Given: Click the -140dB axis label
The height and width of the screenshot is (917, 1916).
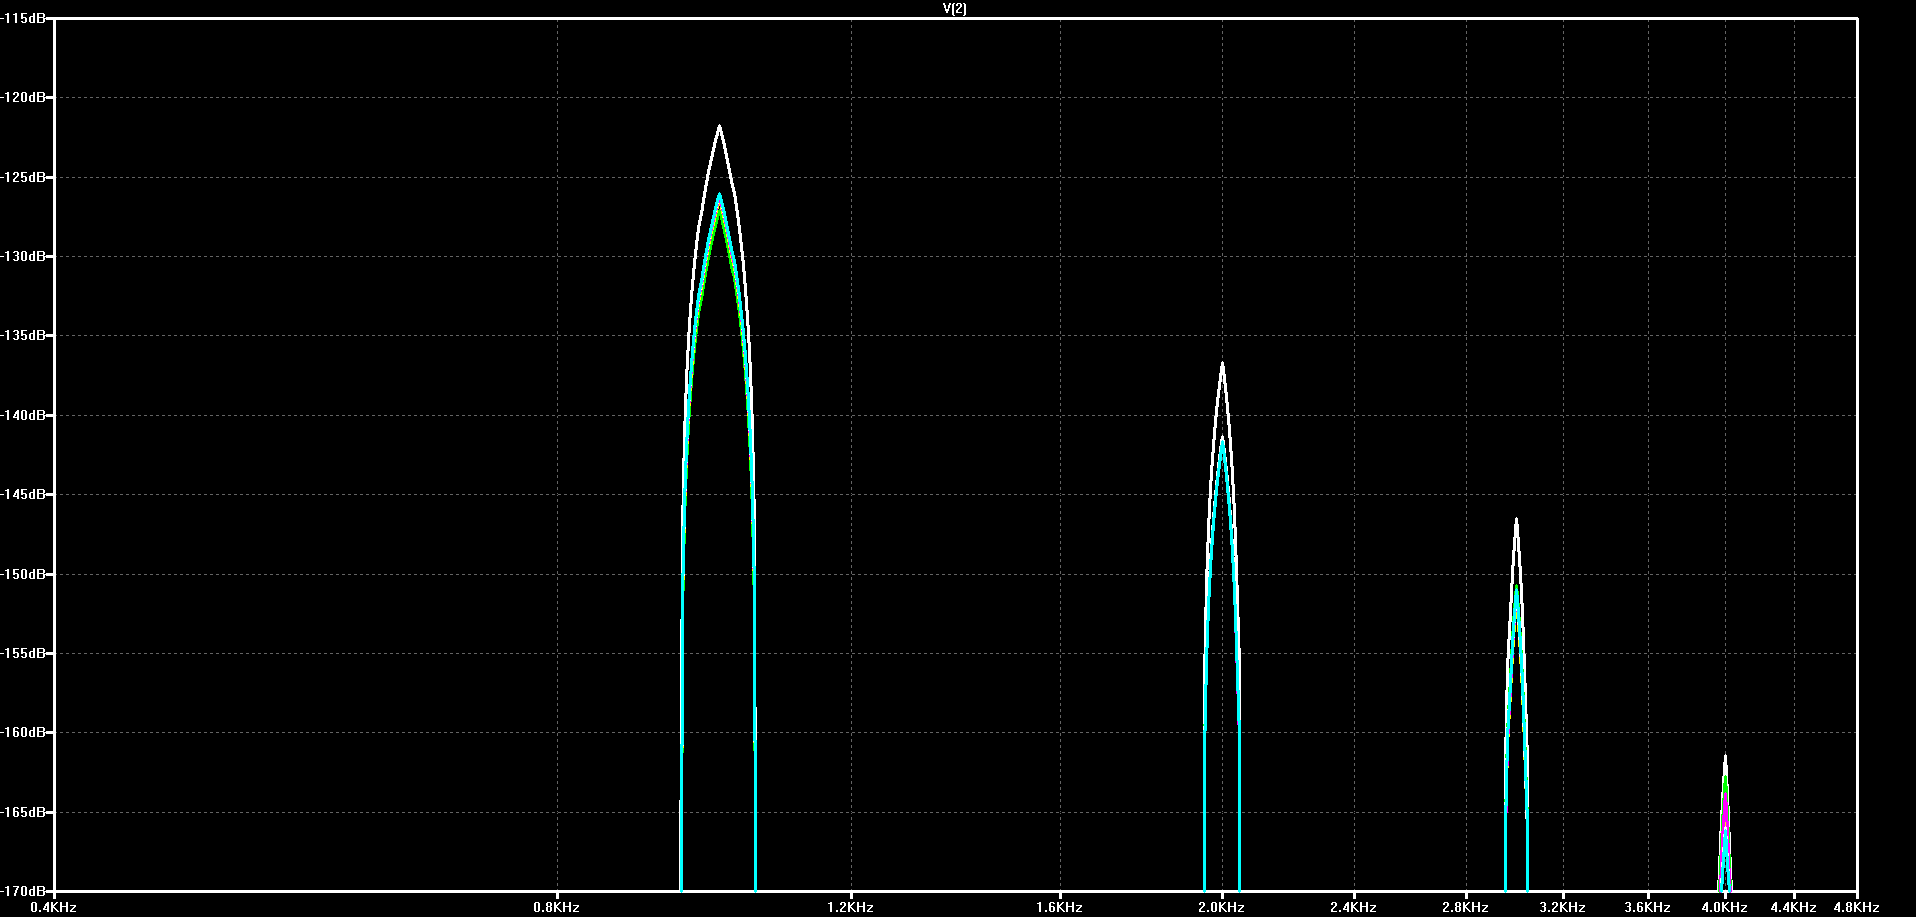Looking at the screenshot, I should pos(23,415).
